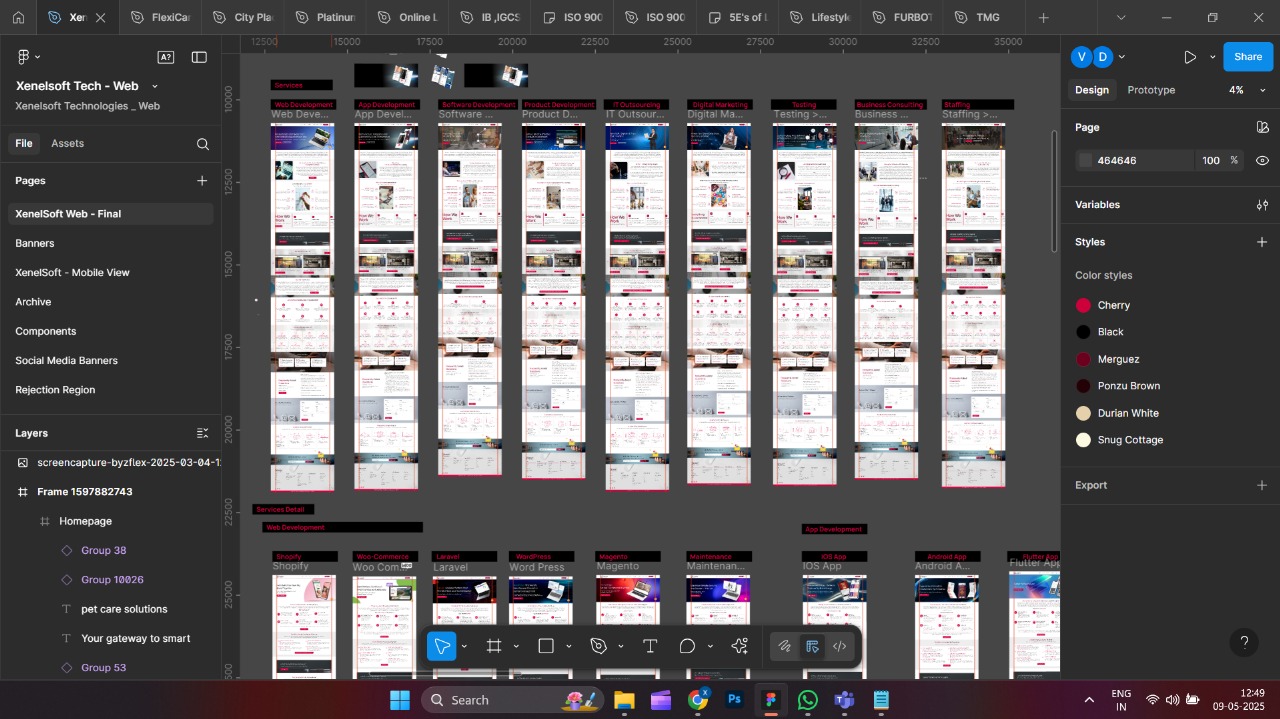Open the Lifestyle file tab

point(818,17)
